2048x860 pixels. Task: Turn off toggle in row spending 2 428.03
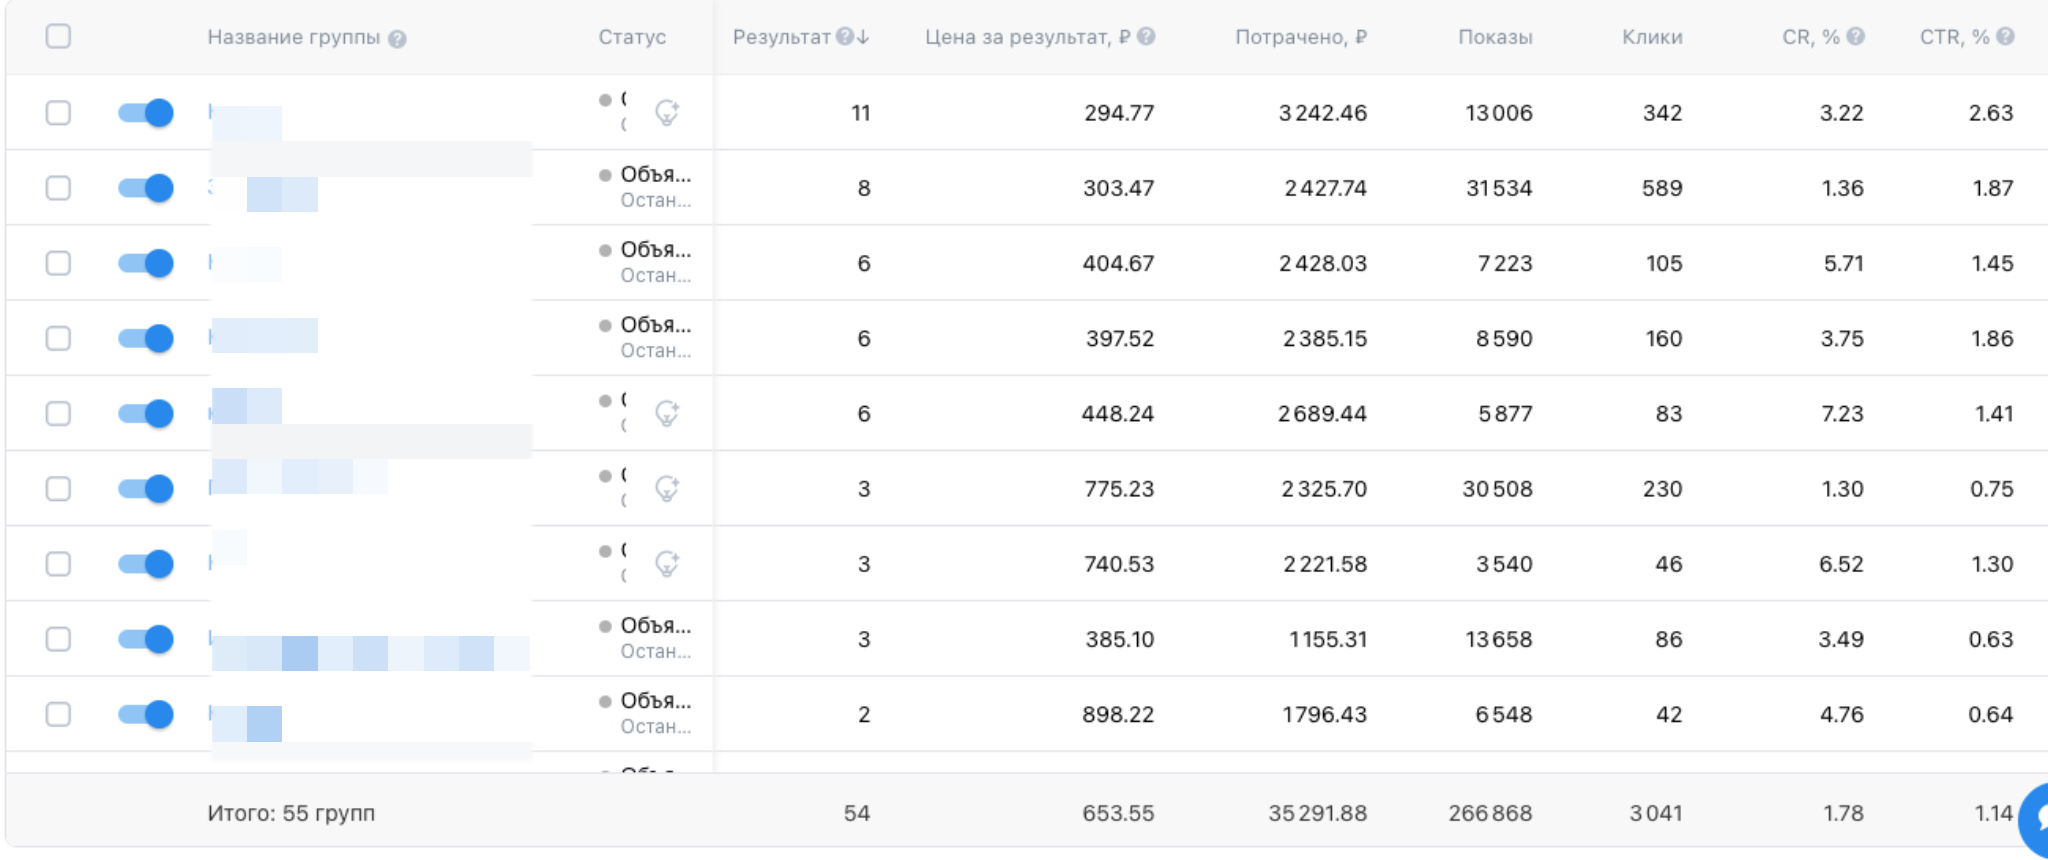[x=146, y=263]
